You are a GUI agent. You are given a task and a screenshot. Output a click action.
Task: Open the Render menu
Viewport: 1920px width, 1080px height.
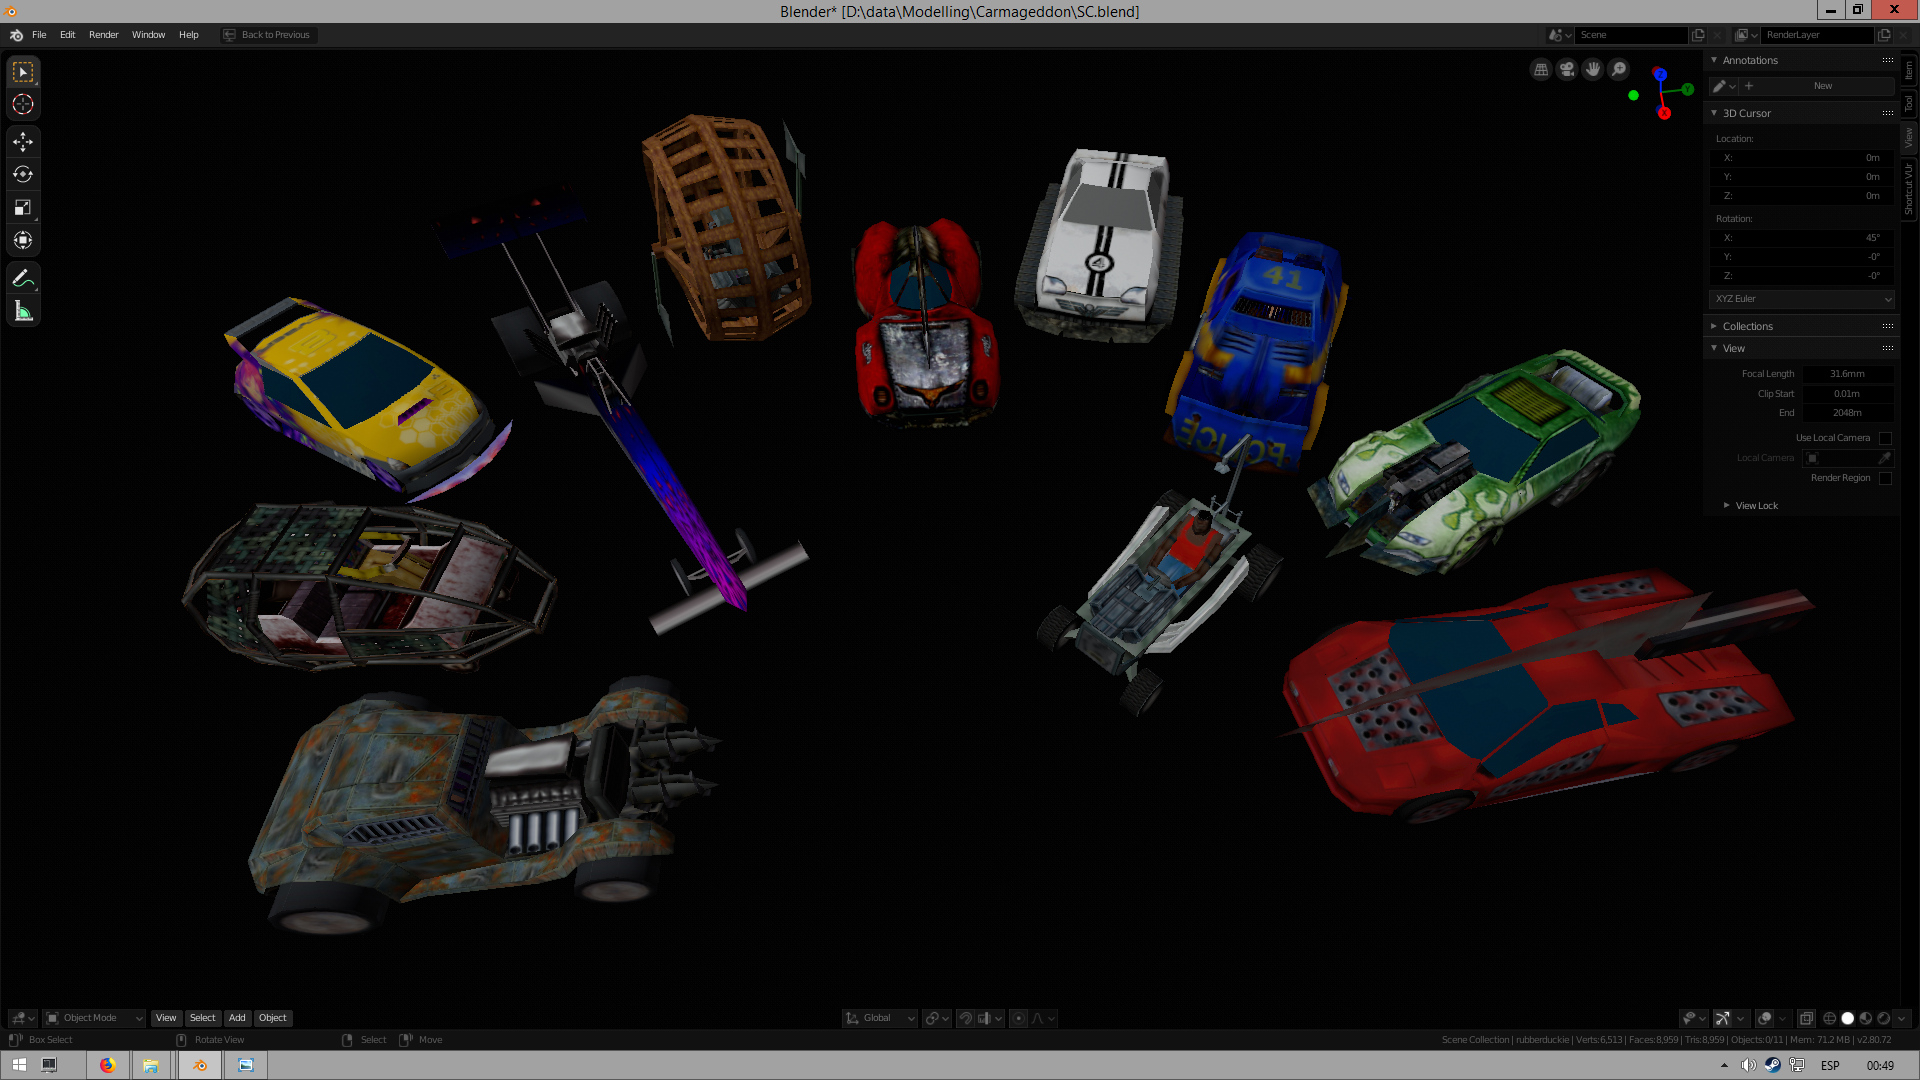103,35
